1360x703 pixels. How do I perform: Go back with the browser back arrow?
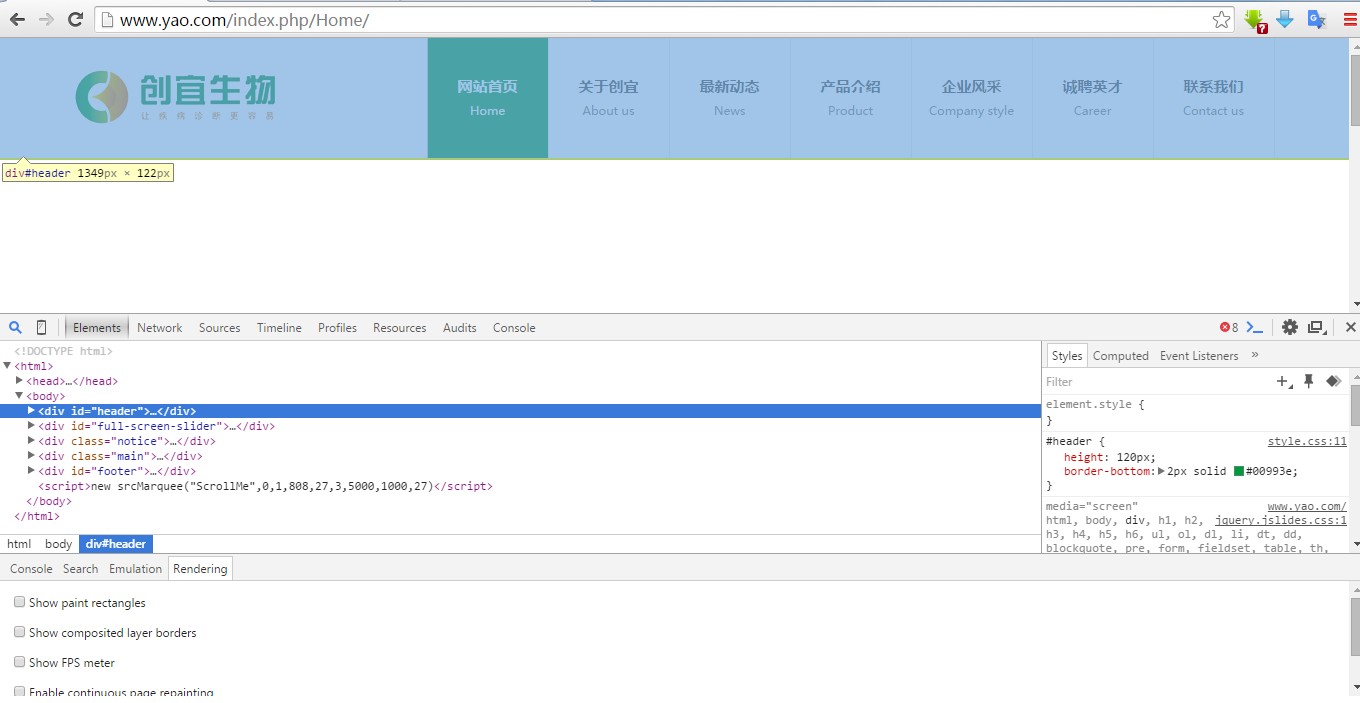click(17, 19)
